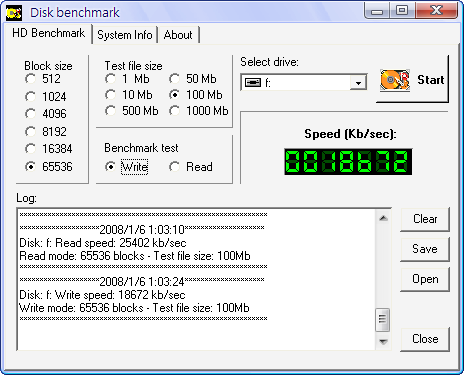Click the log scrollbar thumb

point(383,320)
